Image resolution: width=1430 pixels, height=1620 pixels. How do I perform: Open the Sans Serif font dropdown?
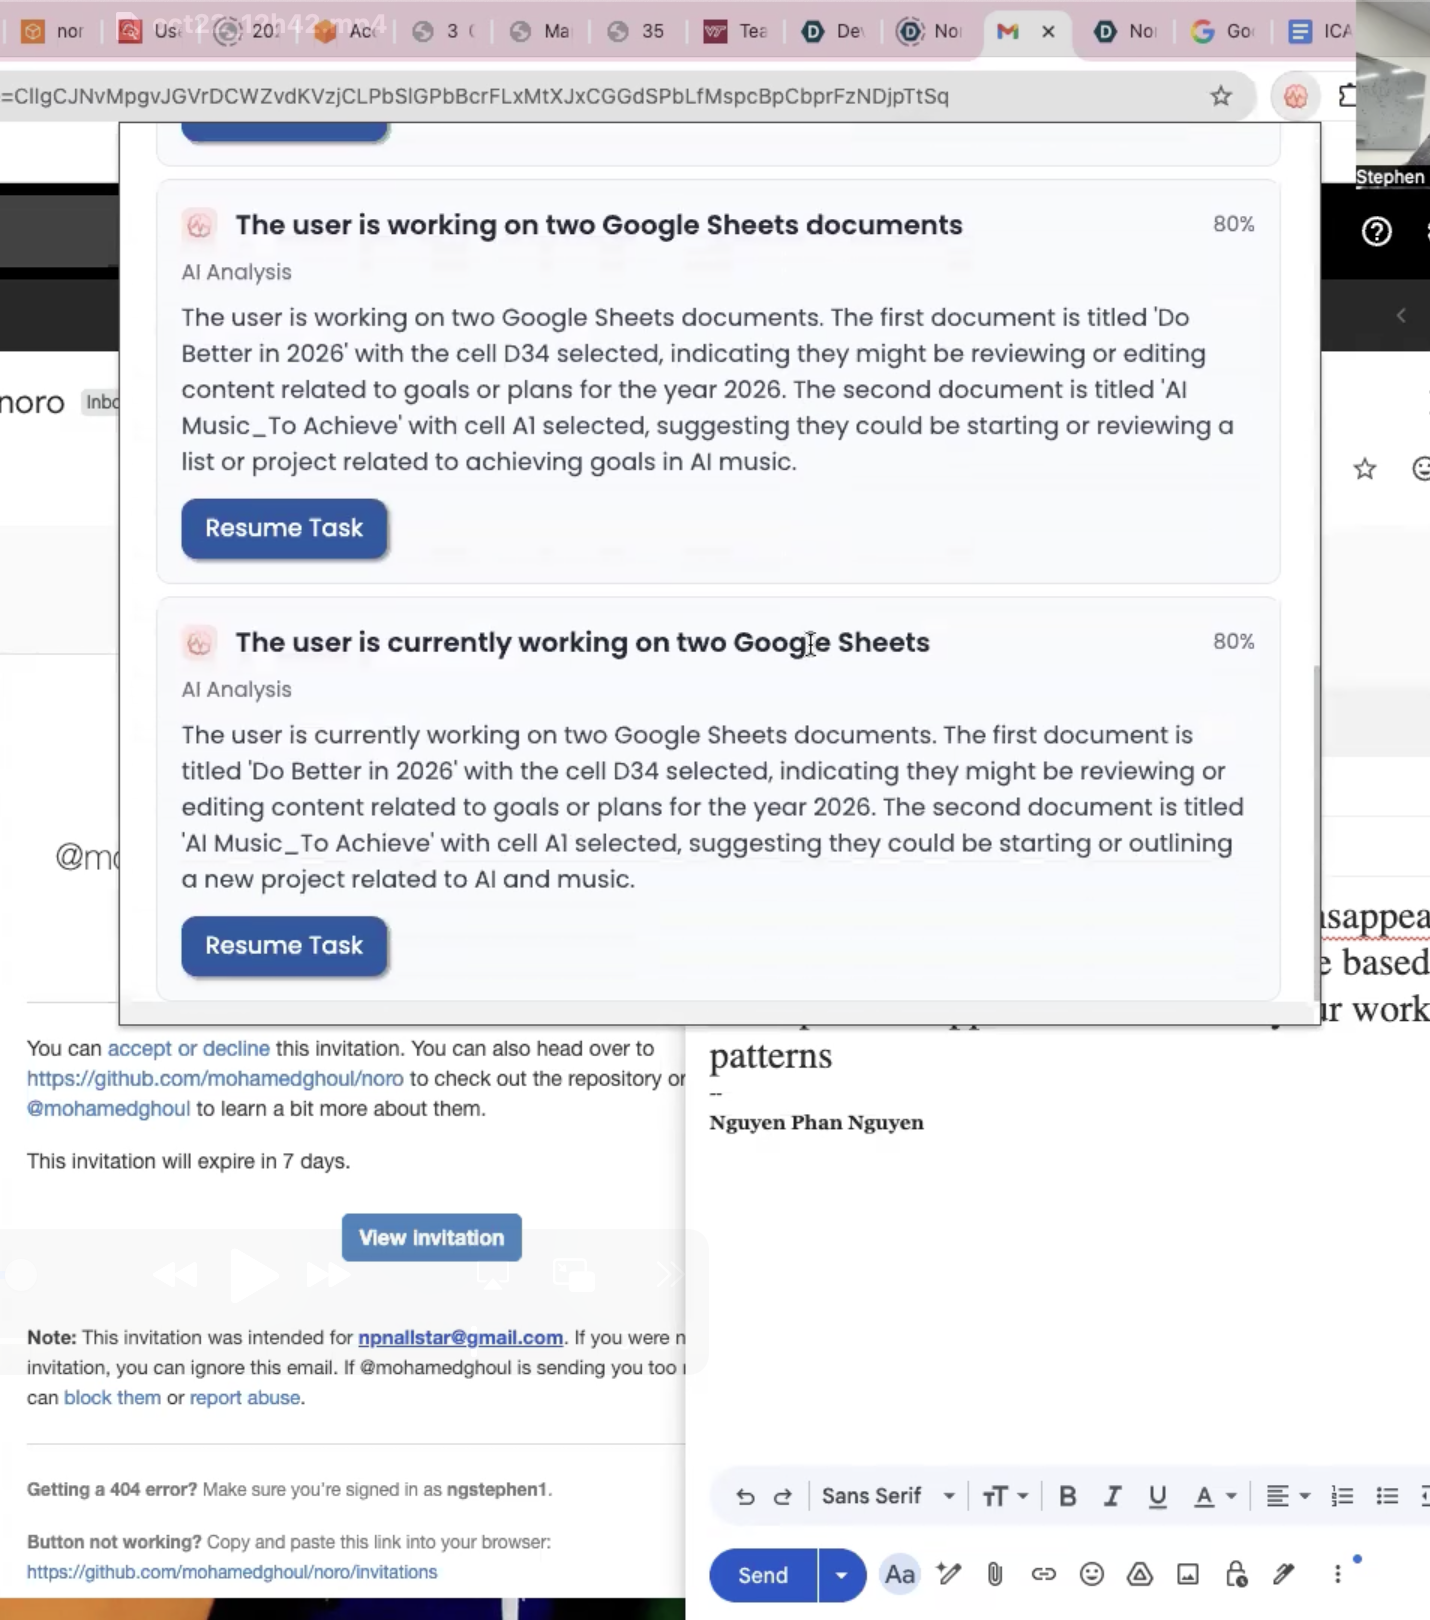coord(888,1496)
